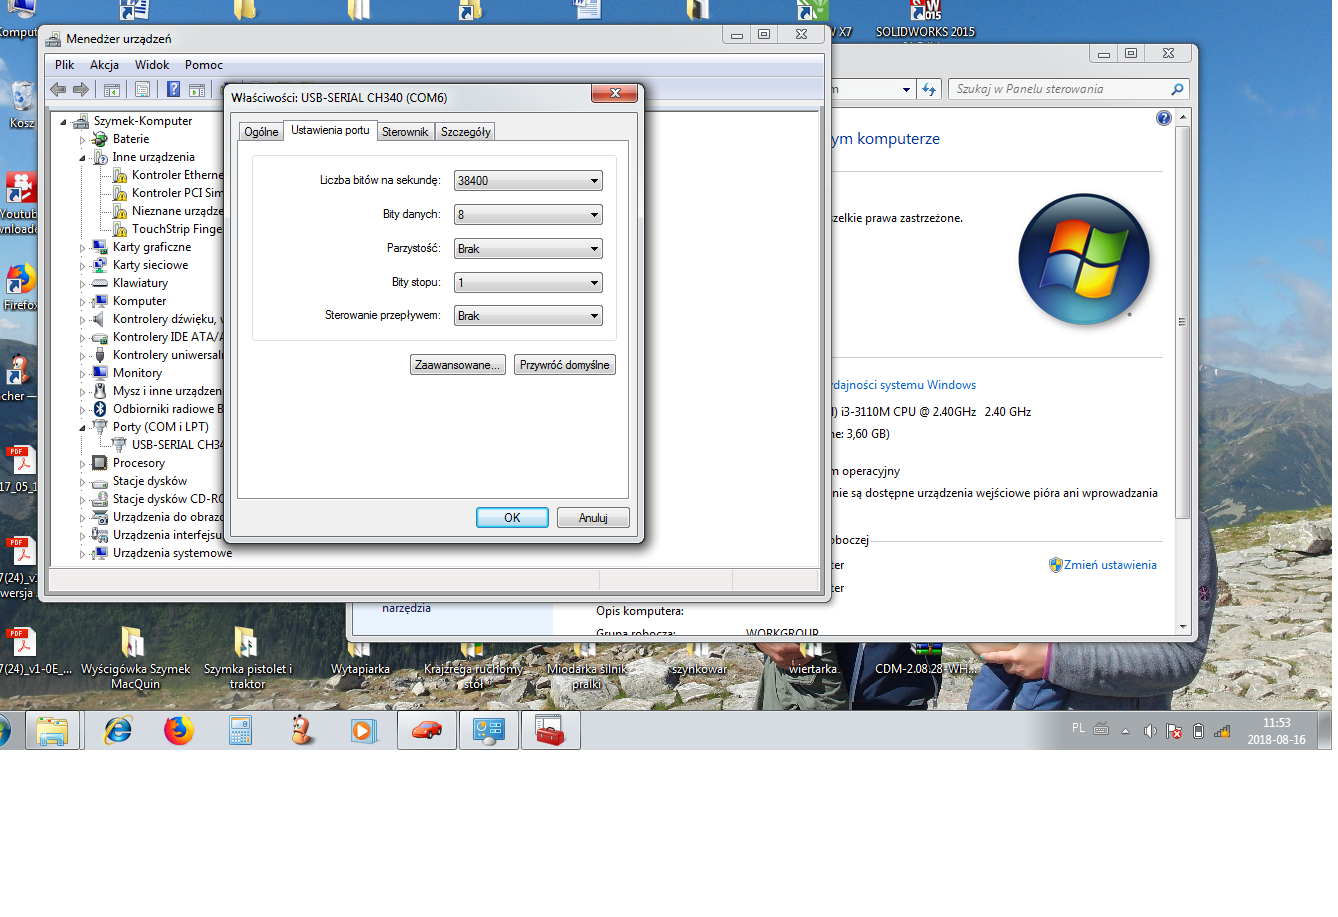Select the Szymek-Komputer root tree item

click(143, 121)
